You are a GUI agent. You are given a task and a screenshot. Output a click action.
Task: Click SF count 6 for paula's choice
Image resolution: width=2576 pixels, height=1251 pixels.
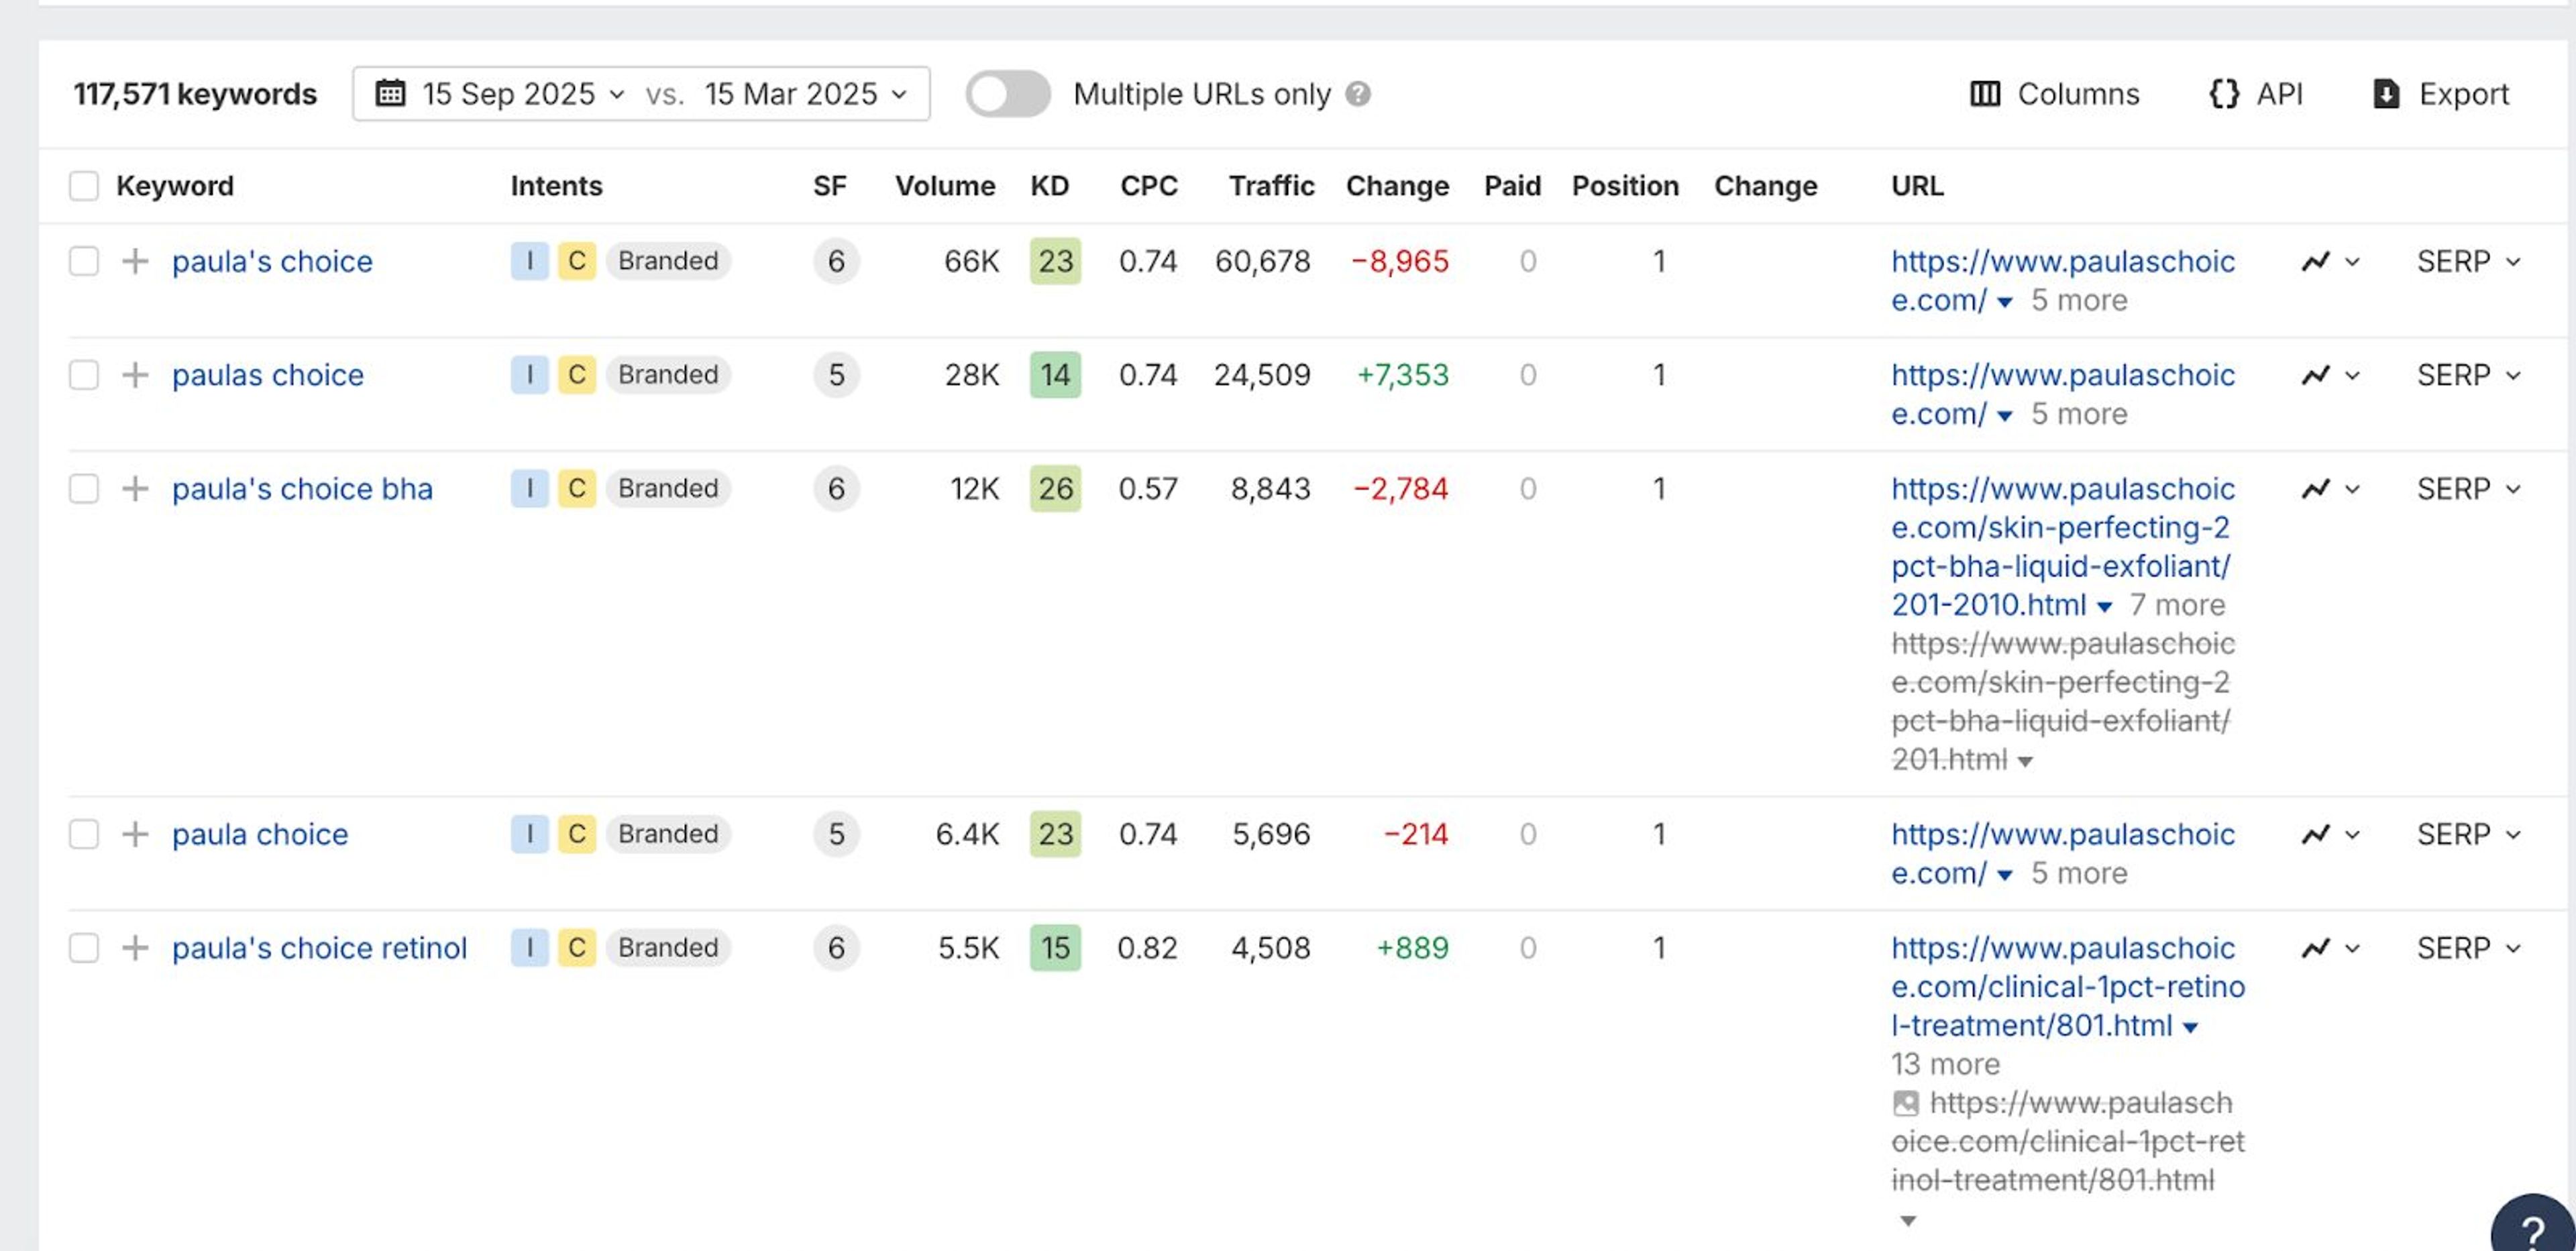pyautogui.click(x=836, y=261)
